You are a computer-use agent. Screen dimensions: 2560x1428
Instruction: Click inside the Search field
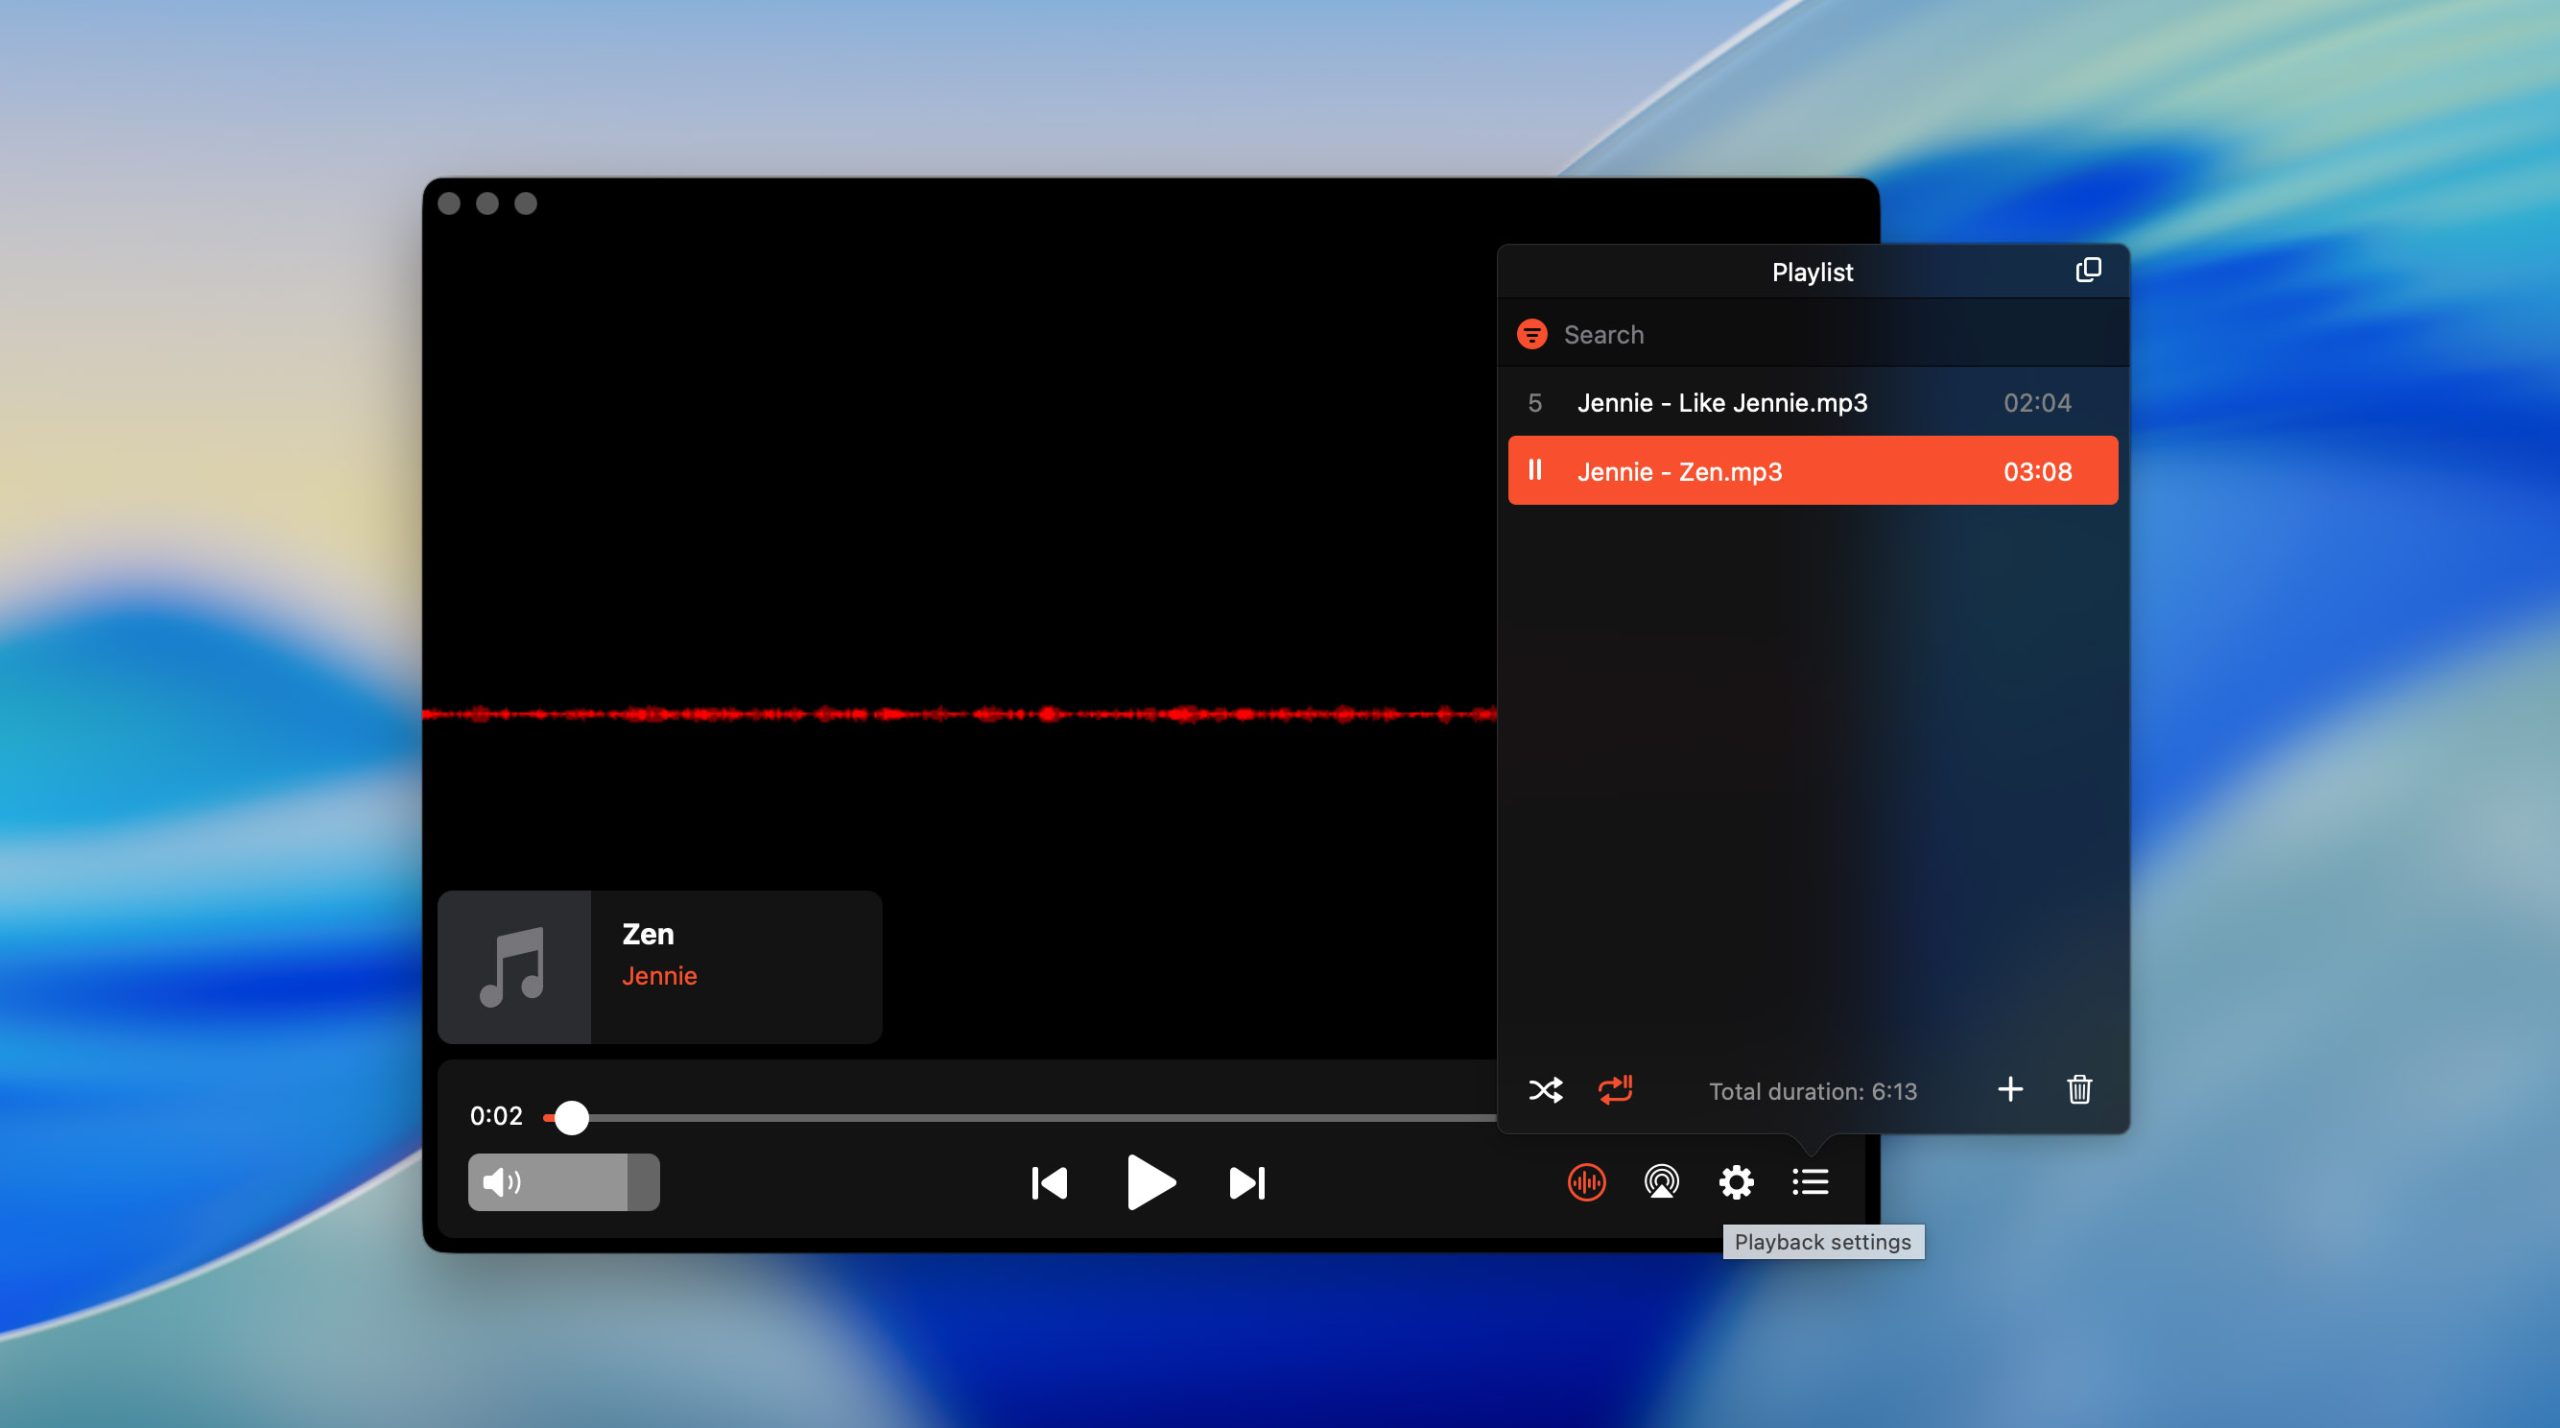pos(1700,334)
